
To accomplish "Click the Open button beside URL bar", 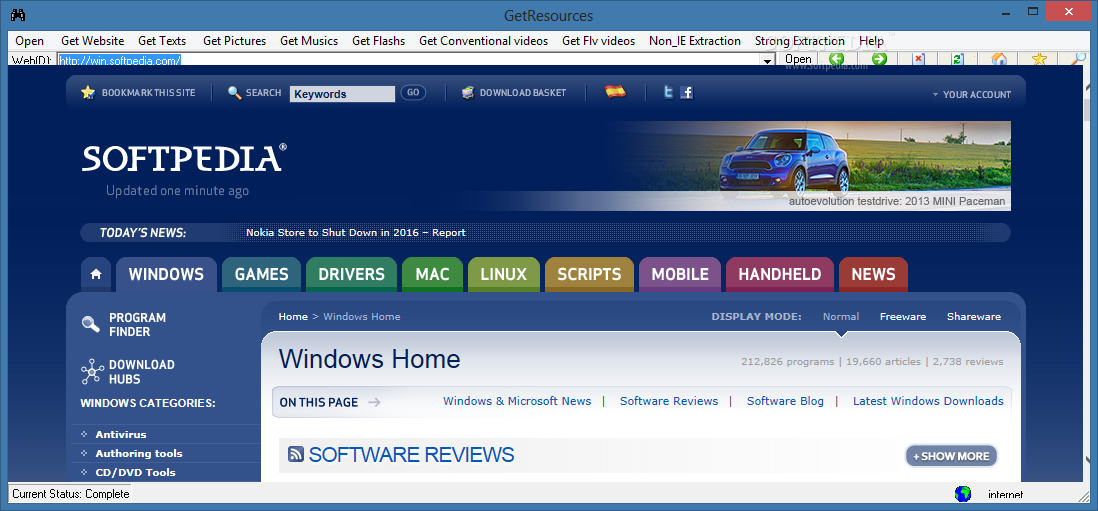I will point(798,59).
